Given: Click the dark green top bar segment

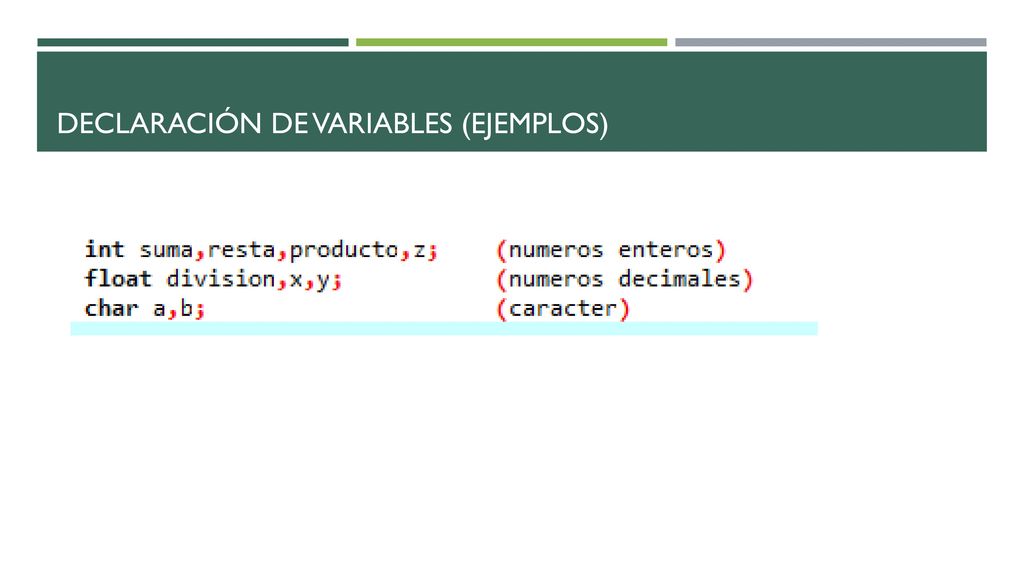Looking at the screenshot, I should 193,42.
